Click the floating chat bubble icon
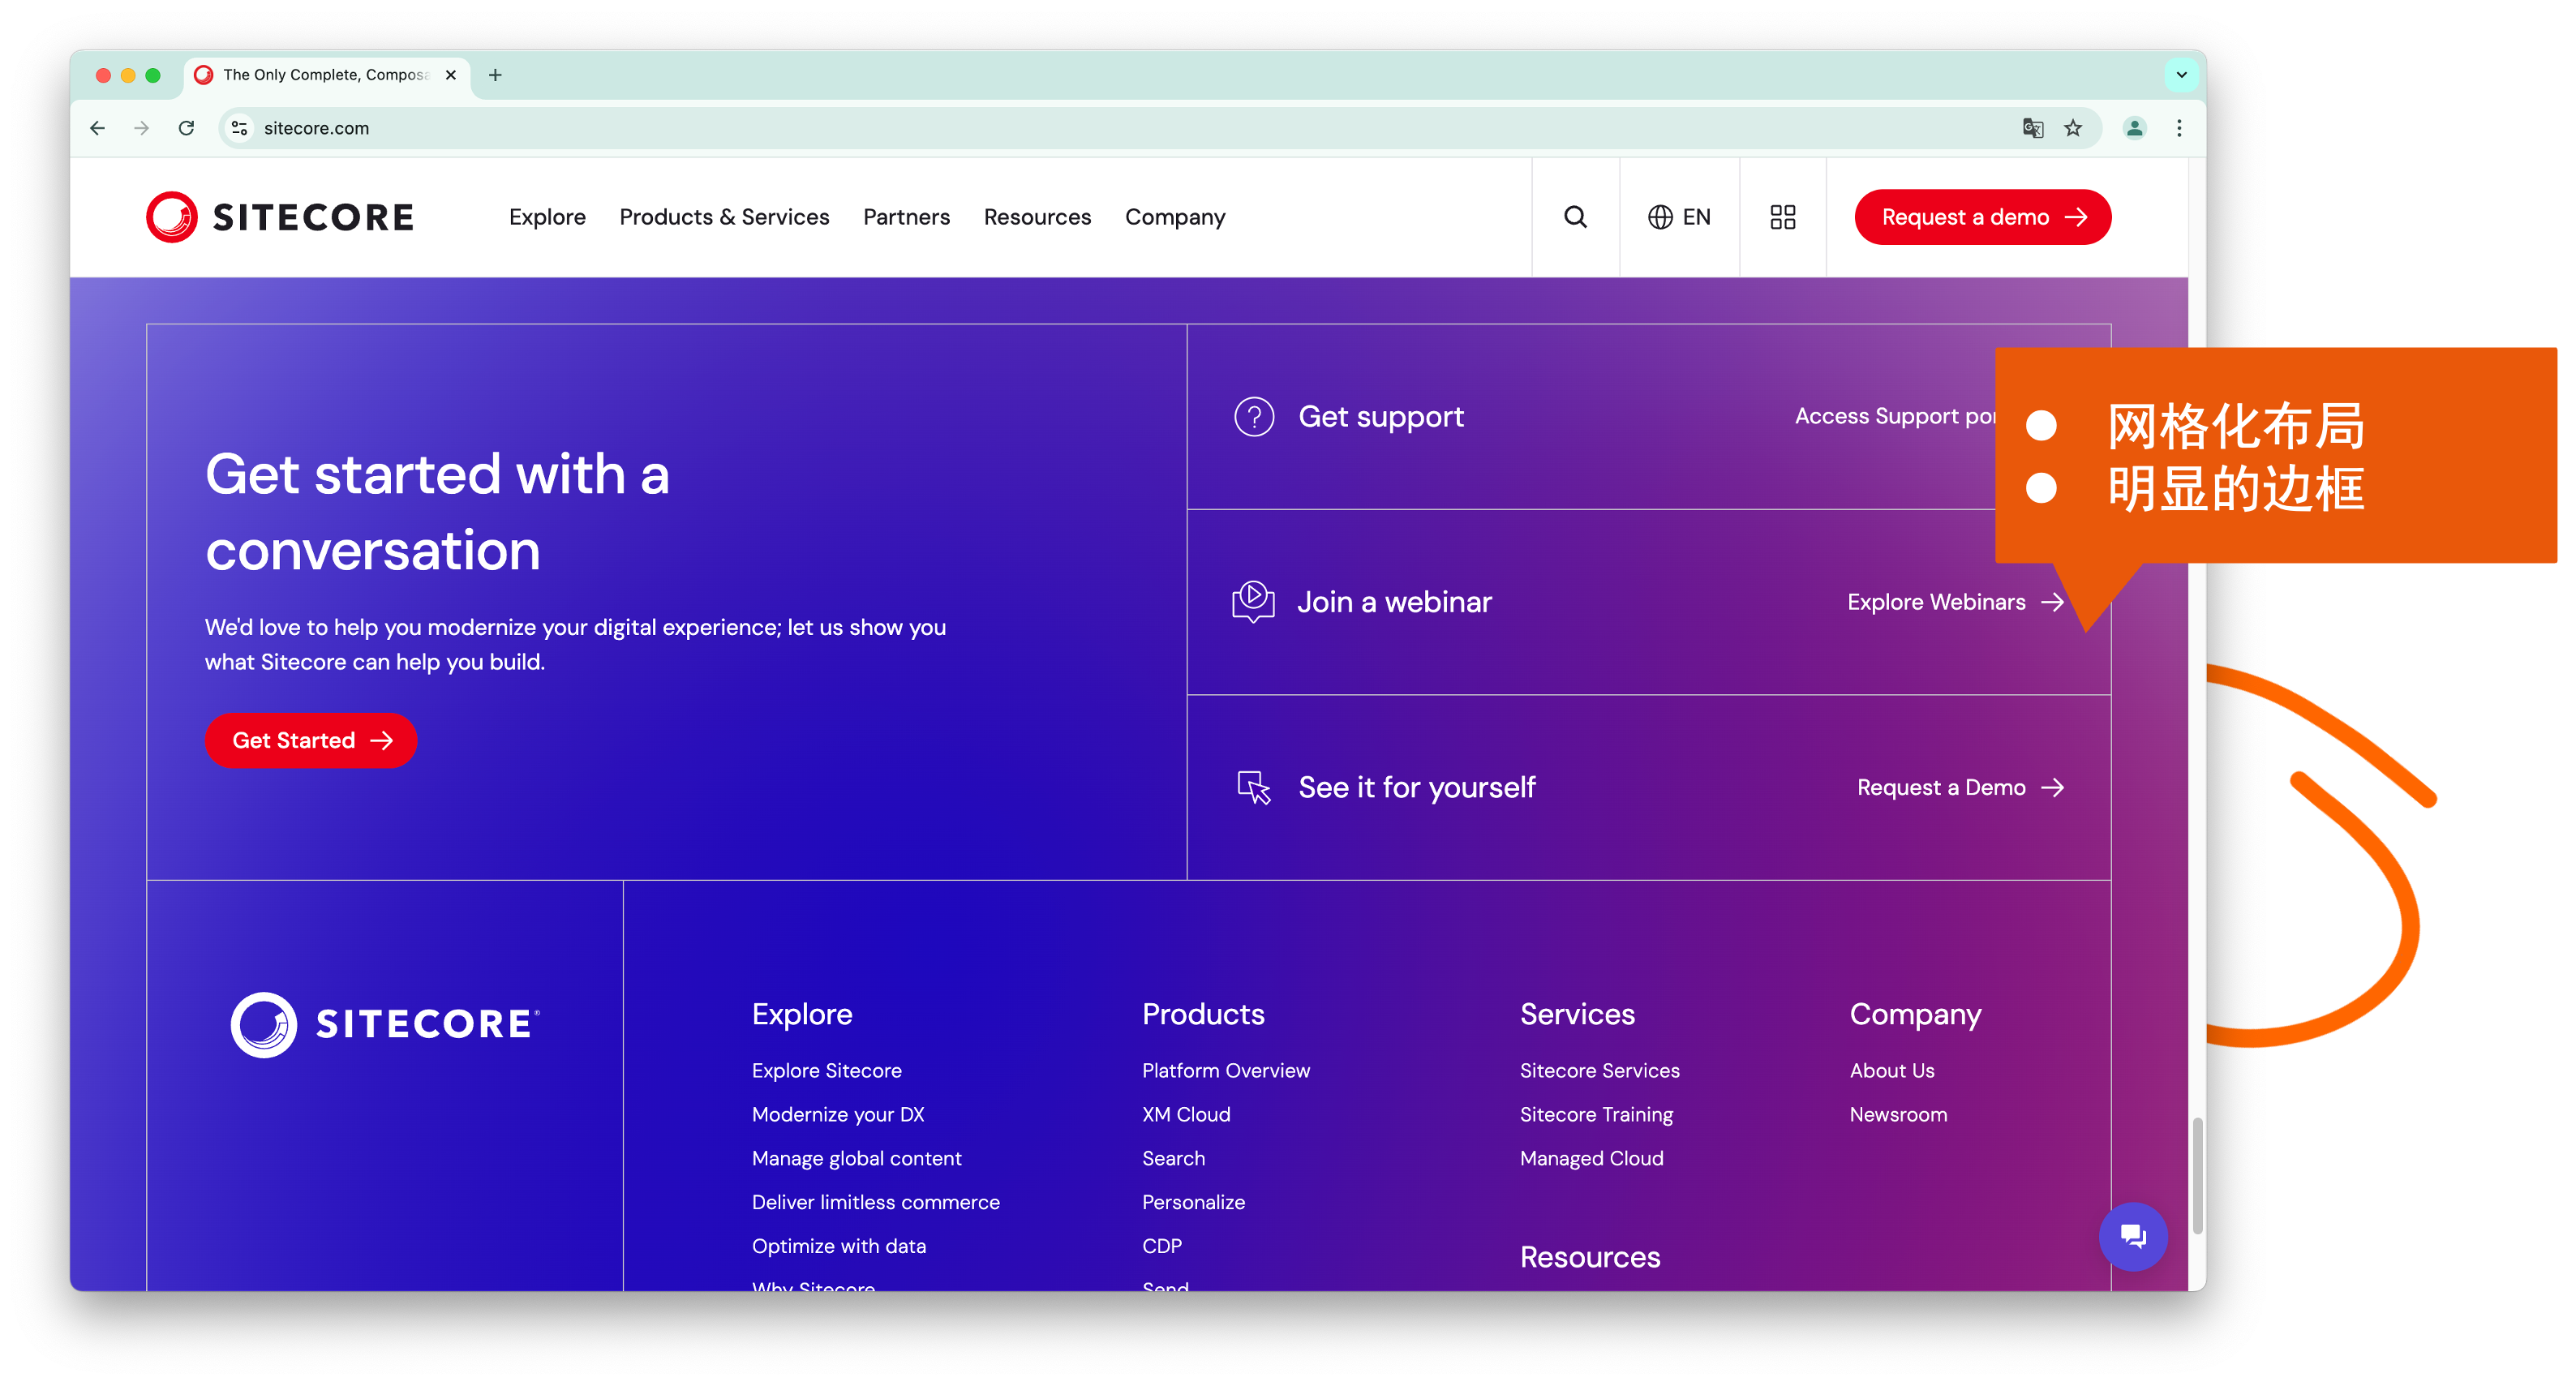This screenshot has width=2576, height=1386. click(x=2133, y=1236)
